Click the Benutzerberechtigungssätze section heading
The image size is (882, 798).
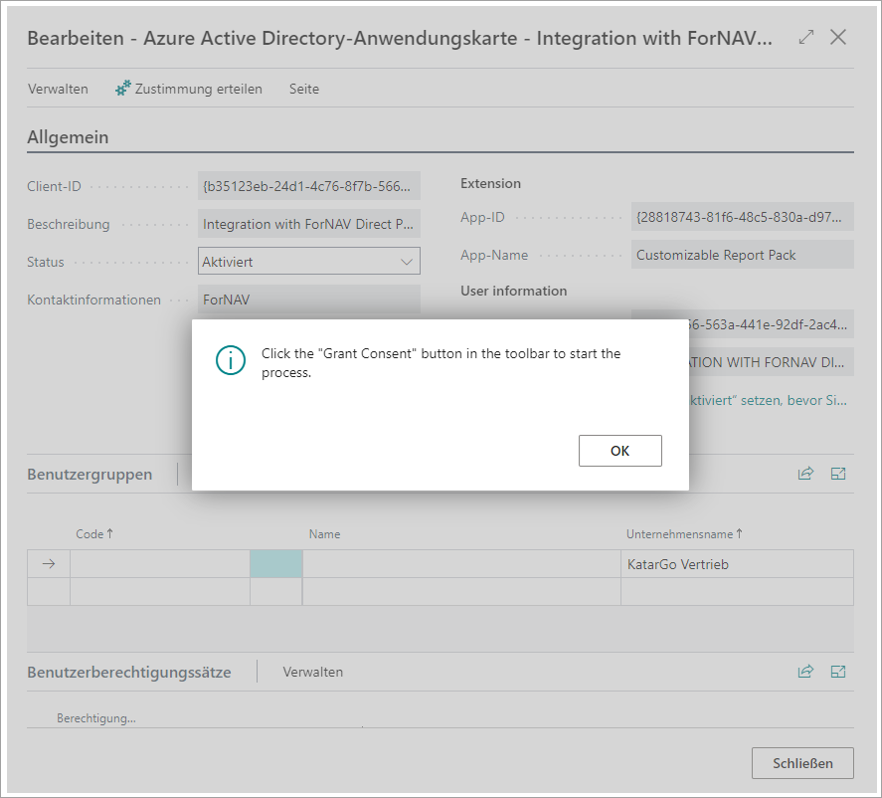129,672
